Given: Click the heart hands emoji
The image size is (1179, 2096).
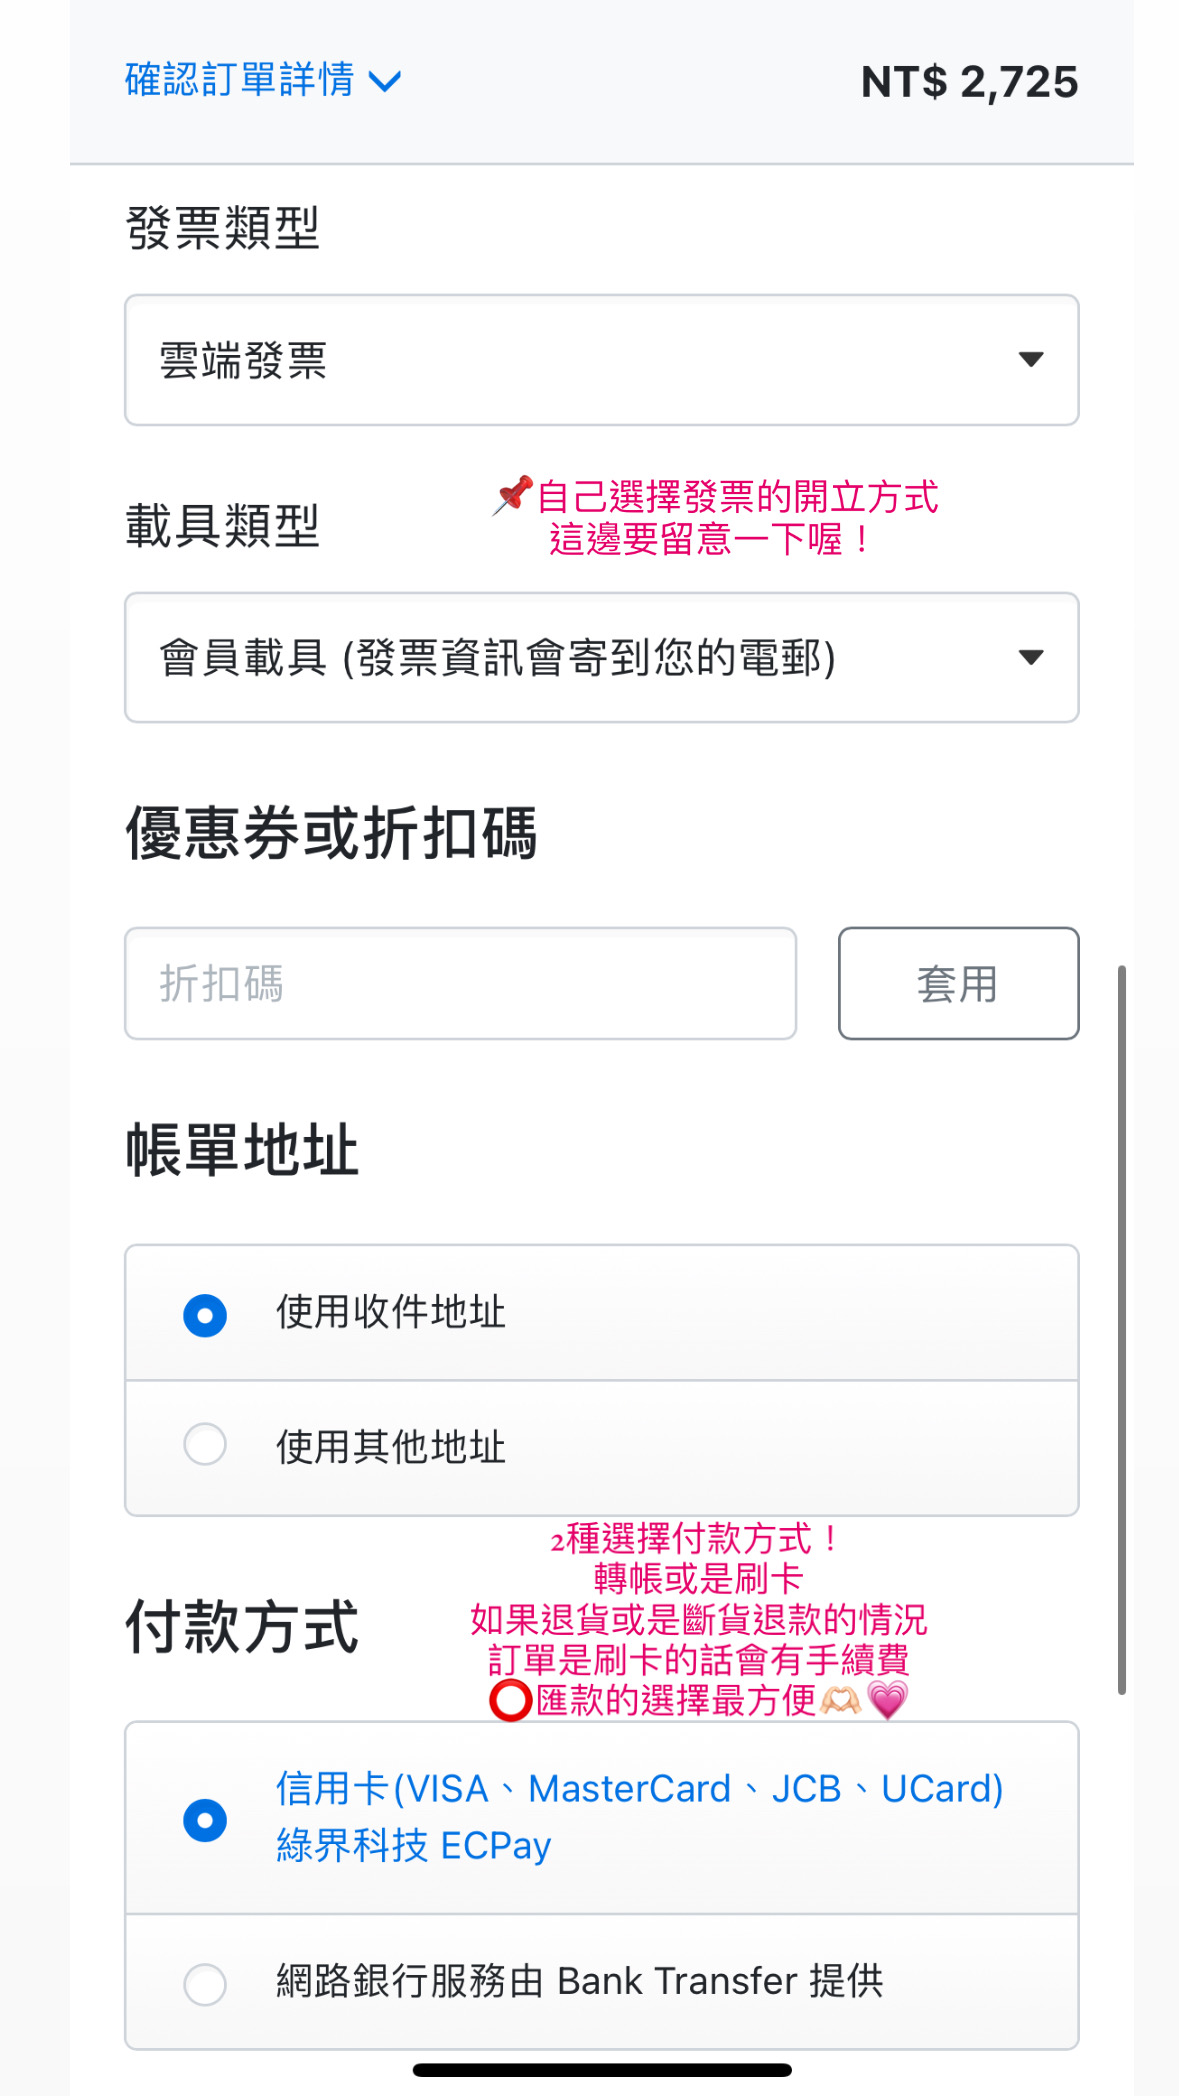Looking at the screenshot, I should [840, 1700].
